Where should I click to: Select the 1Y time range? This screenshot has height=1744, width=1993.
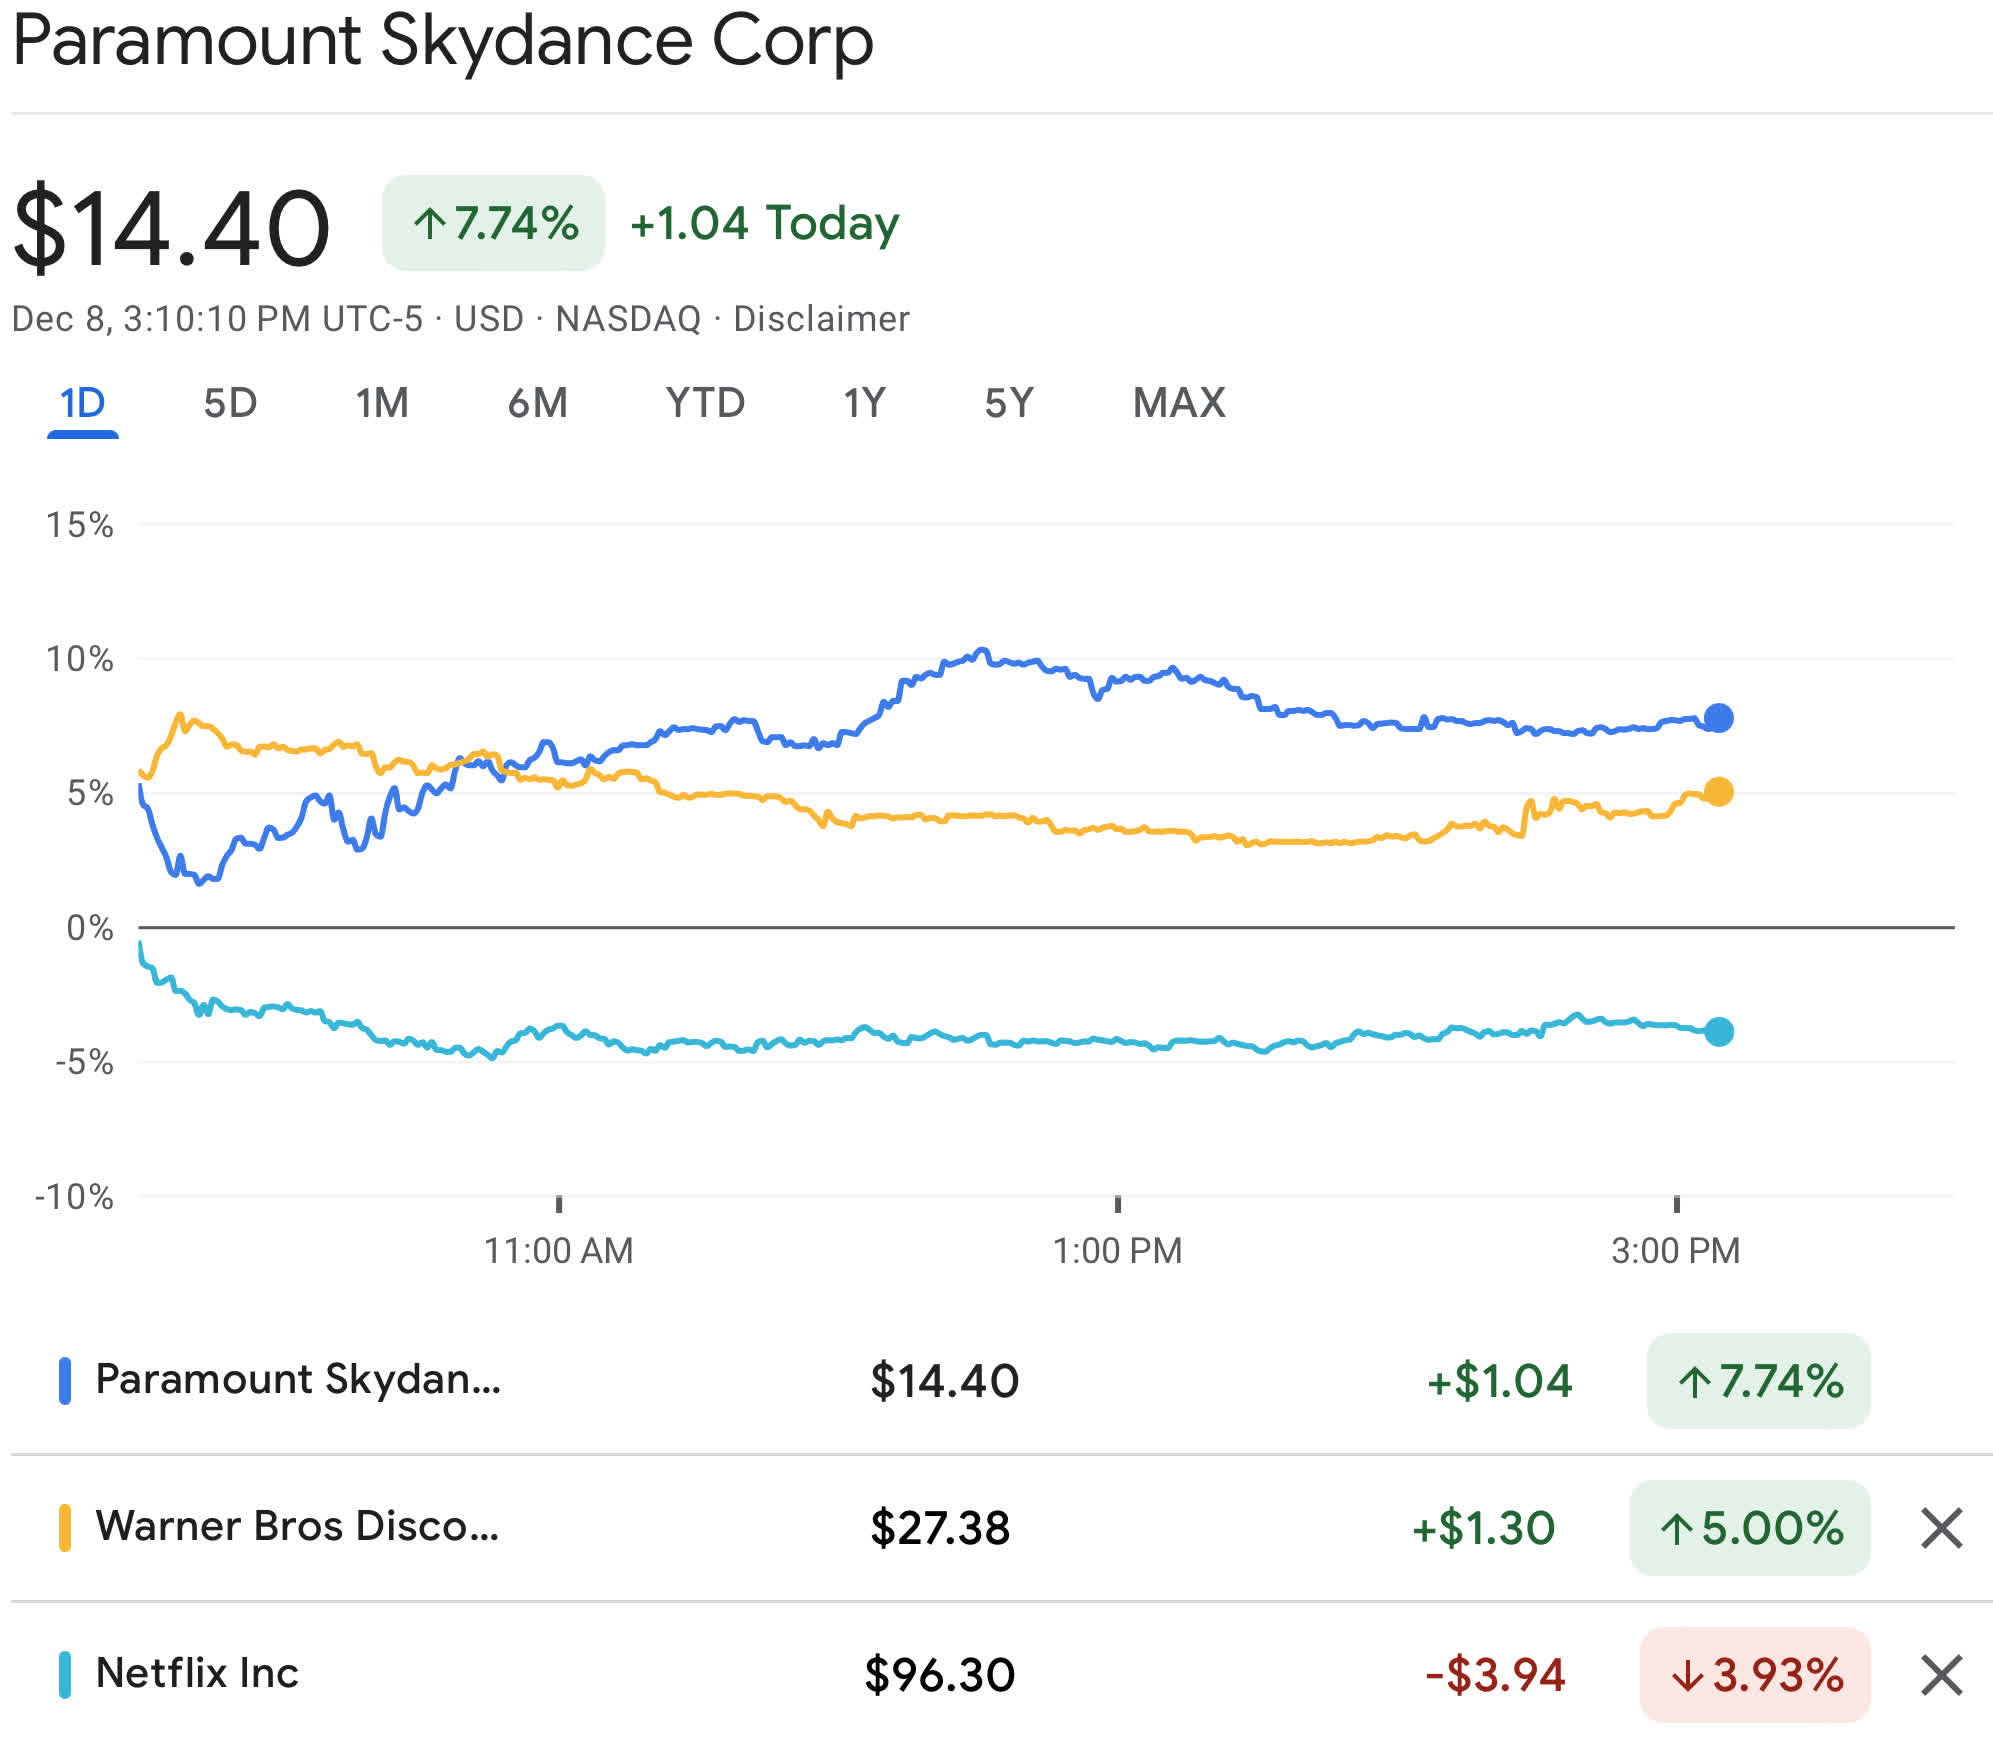(864, 404)
